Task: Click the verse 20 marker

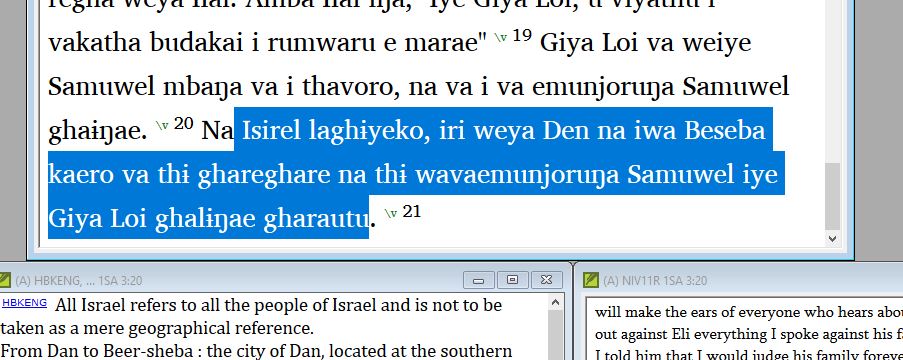Action: click(x=175, y=125)
